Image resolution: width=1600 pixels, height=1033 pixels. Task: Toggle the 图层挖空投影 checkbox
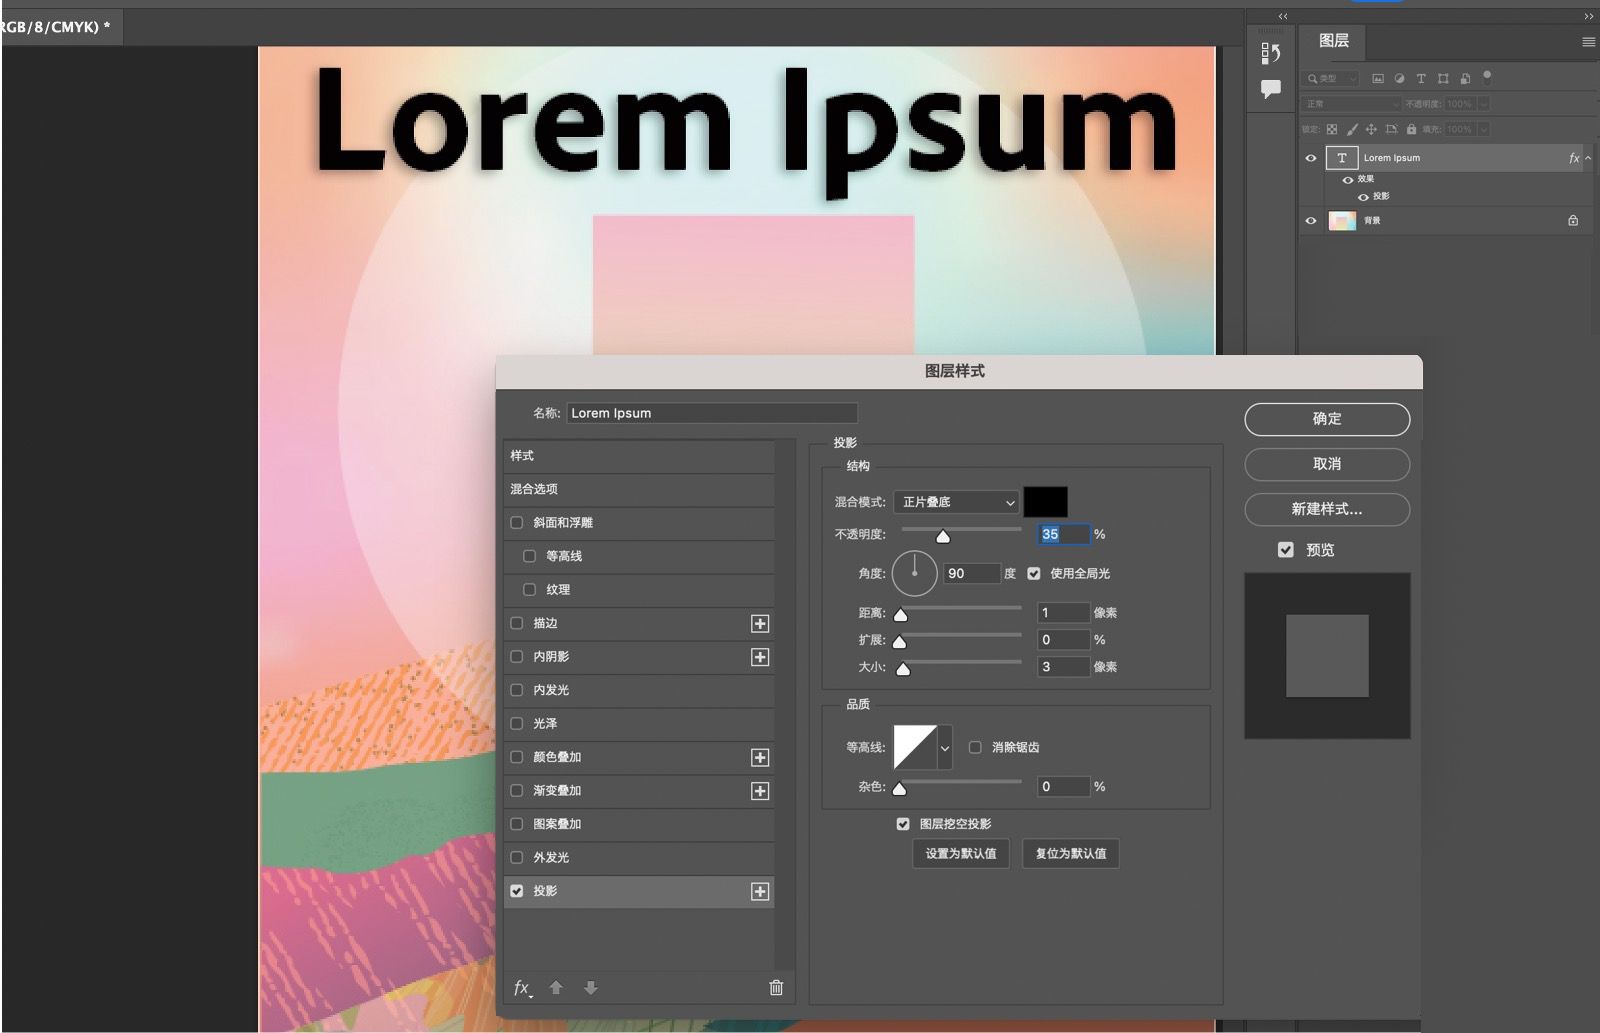903,824
